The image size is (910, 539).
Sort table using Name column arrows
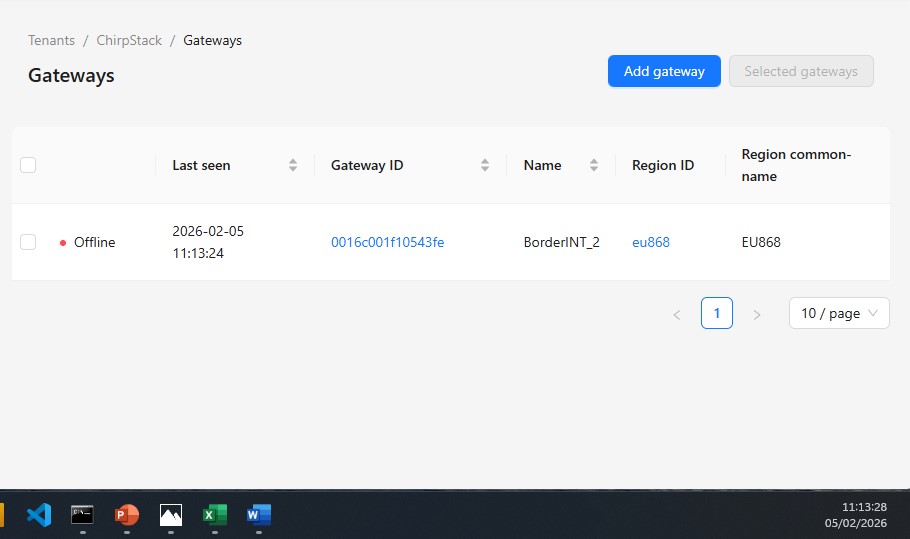point(594,165)
